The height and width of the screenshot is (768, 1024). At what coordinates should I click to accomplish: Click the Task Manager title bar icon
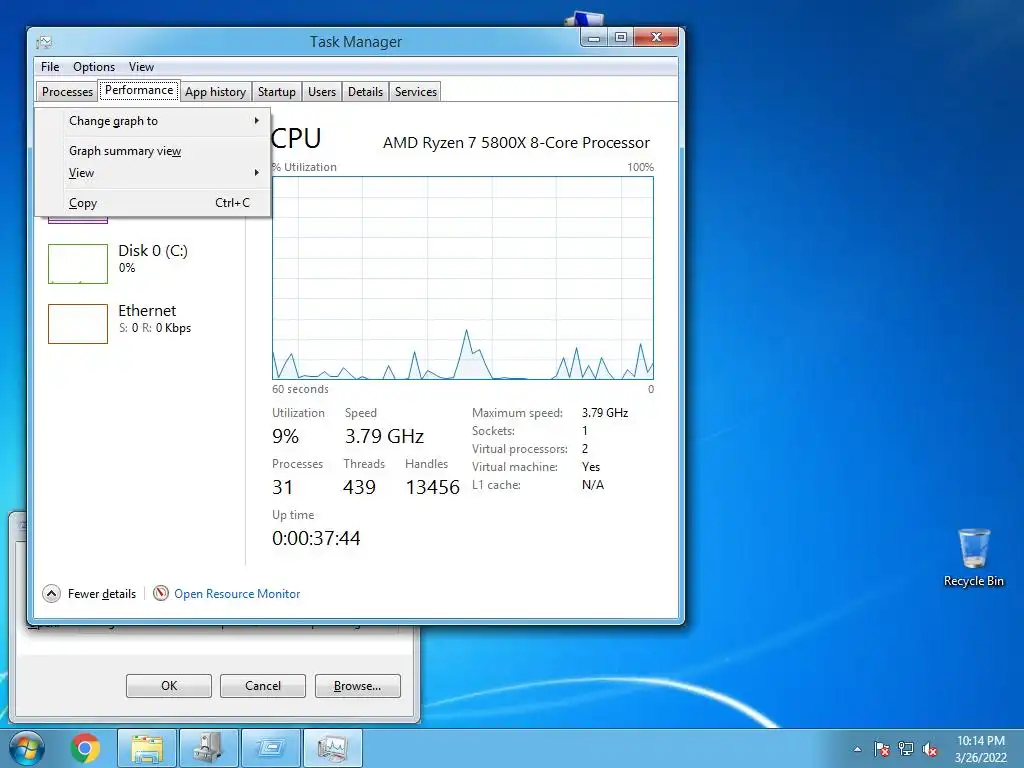(44, 42)
